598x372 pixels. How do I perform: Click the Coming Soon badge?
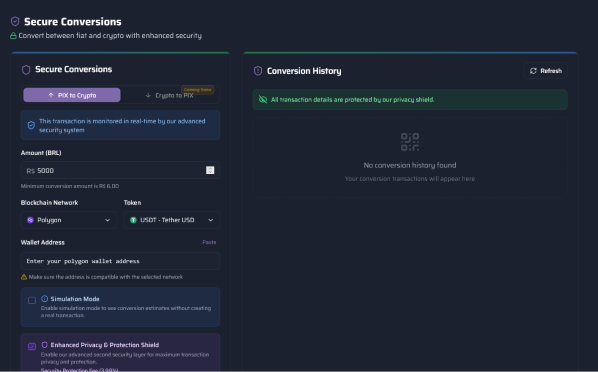point(198,90)
